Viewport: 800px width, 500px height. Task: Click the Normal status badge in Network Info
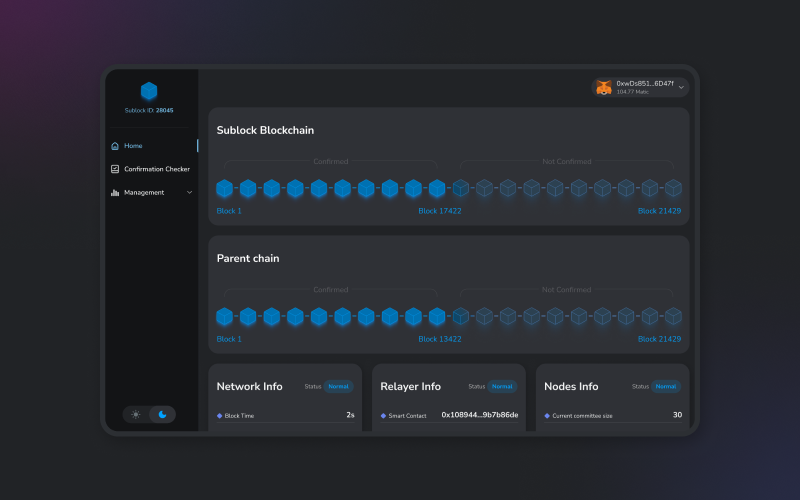[338, 386]
